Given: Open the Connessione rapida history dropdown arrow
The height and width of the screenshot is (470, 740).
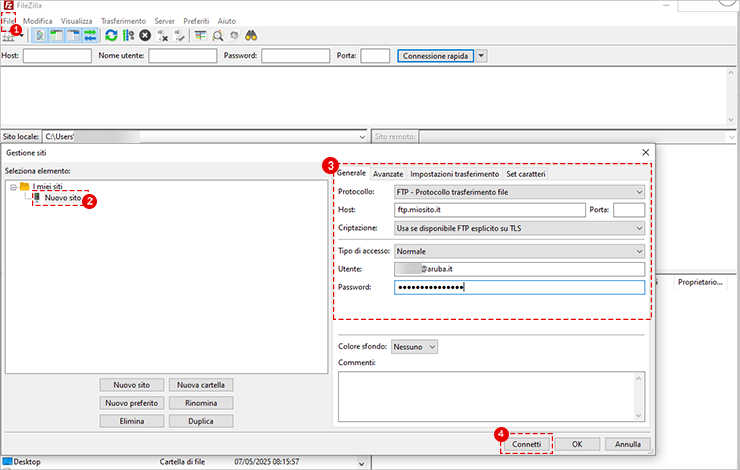Looking at the screenshot, I should pos(481,56).
